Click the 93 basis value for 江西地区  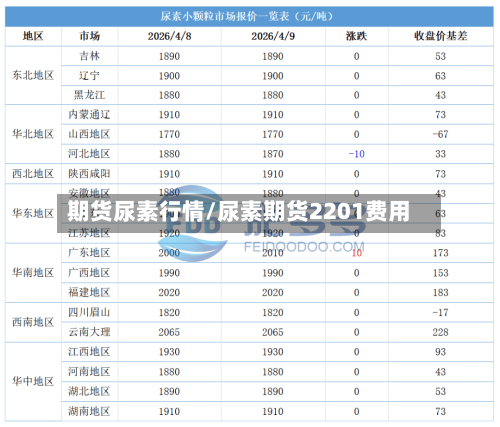440,352
